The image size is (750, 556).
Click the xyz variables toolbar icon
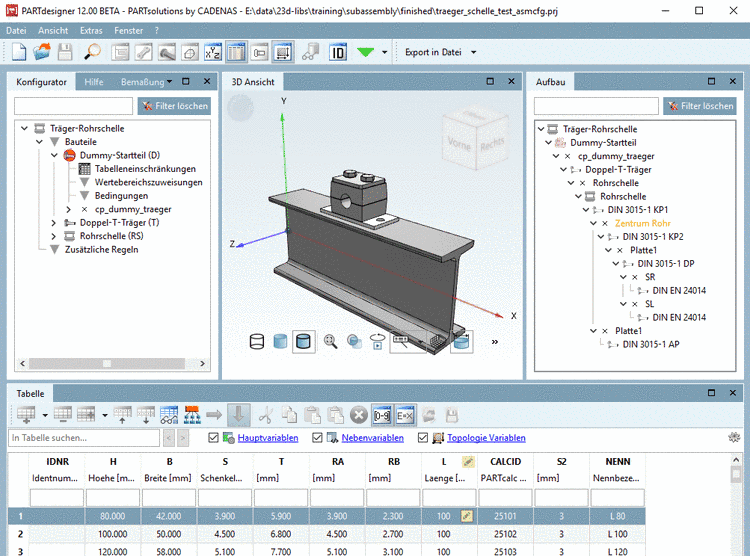(x=212, y=52)
